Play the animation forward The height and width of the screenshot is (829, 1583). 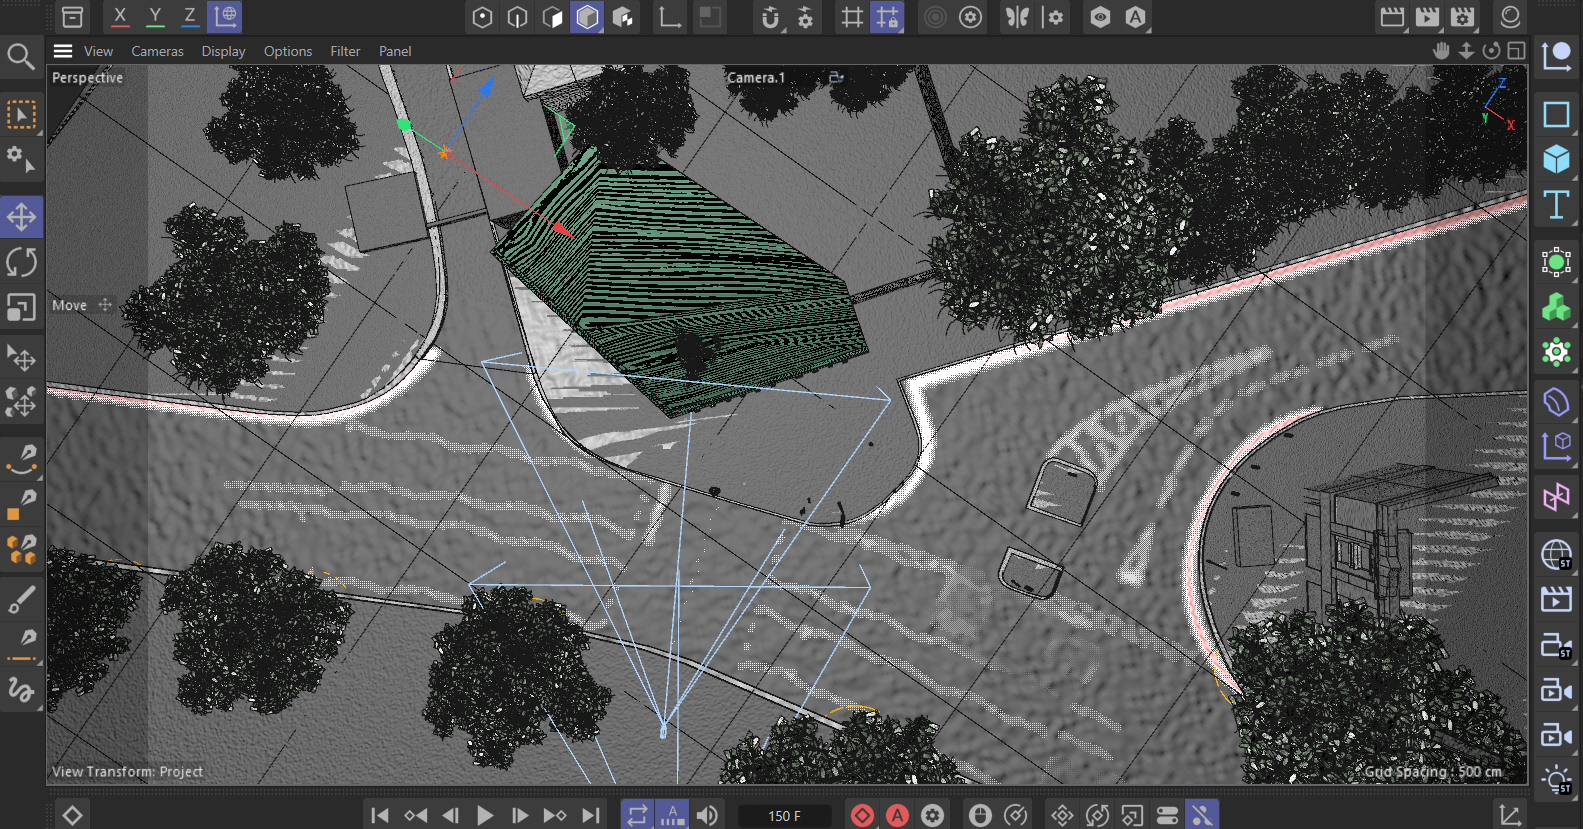[x=485, y=815]
